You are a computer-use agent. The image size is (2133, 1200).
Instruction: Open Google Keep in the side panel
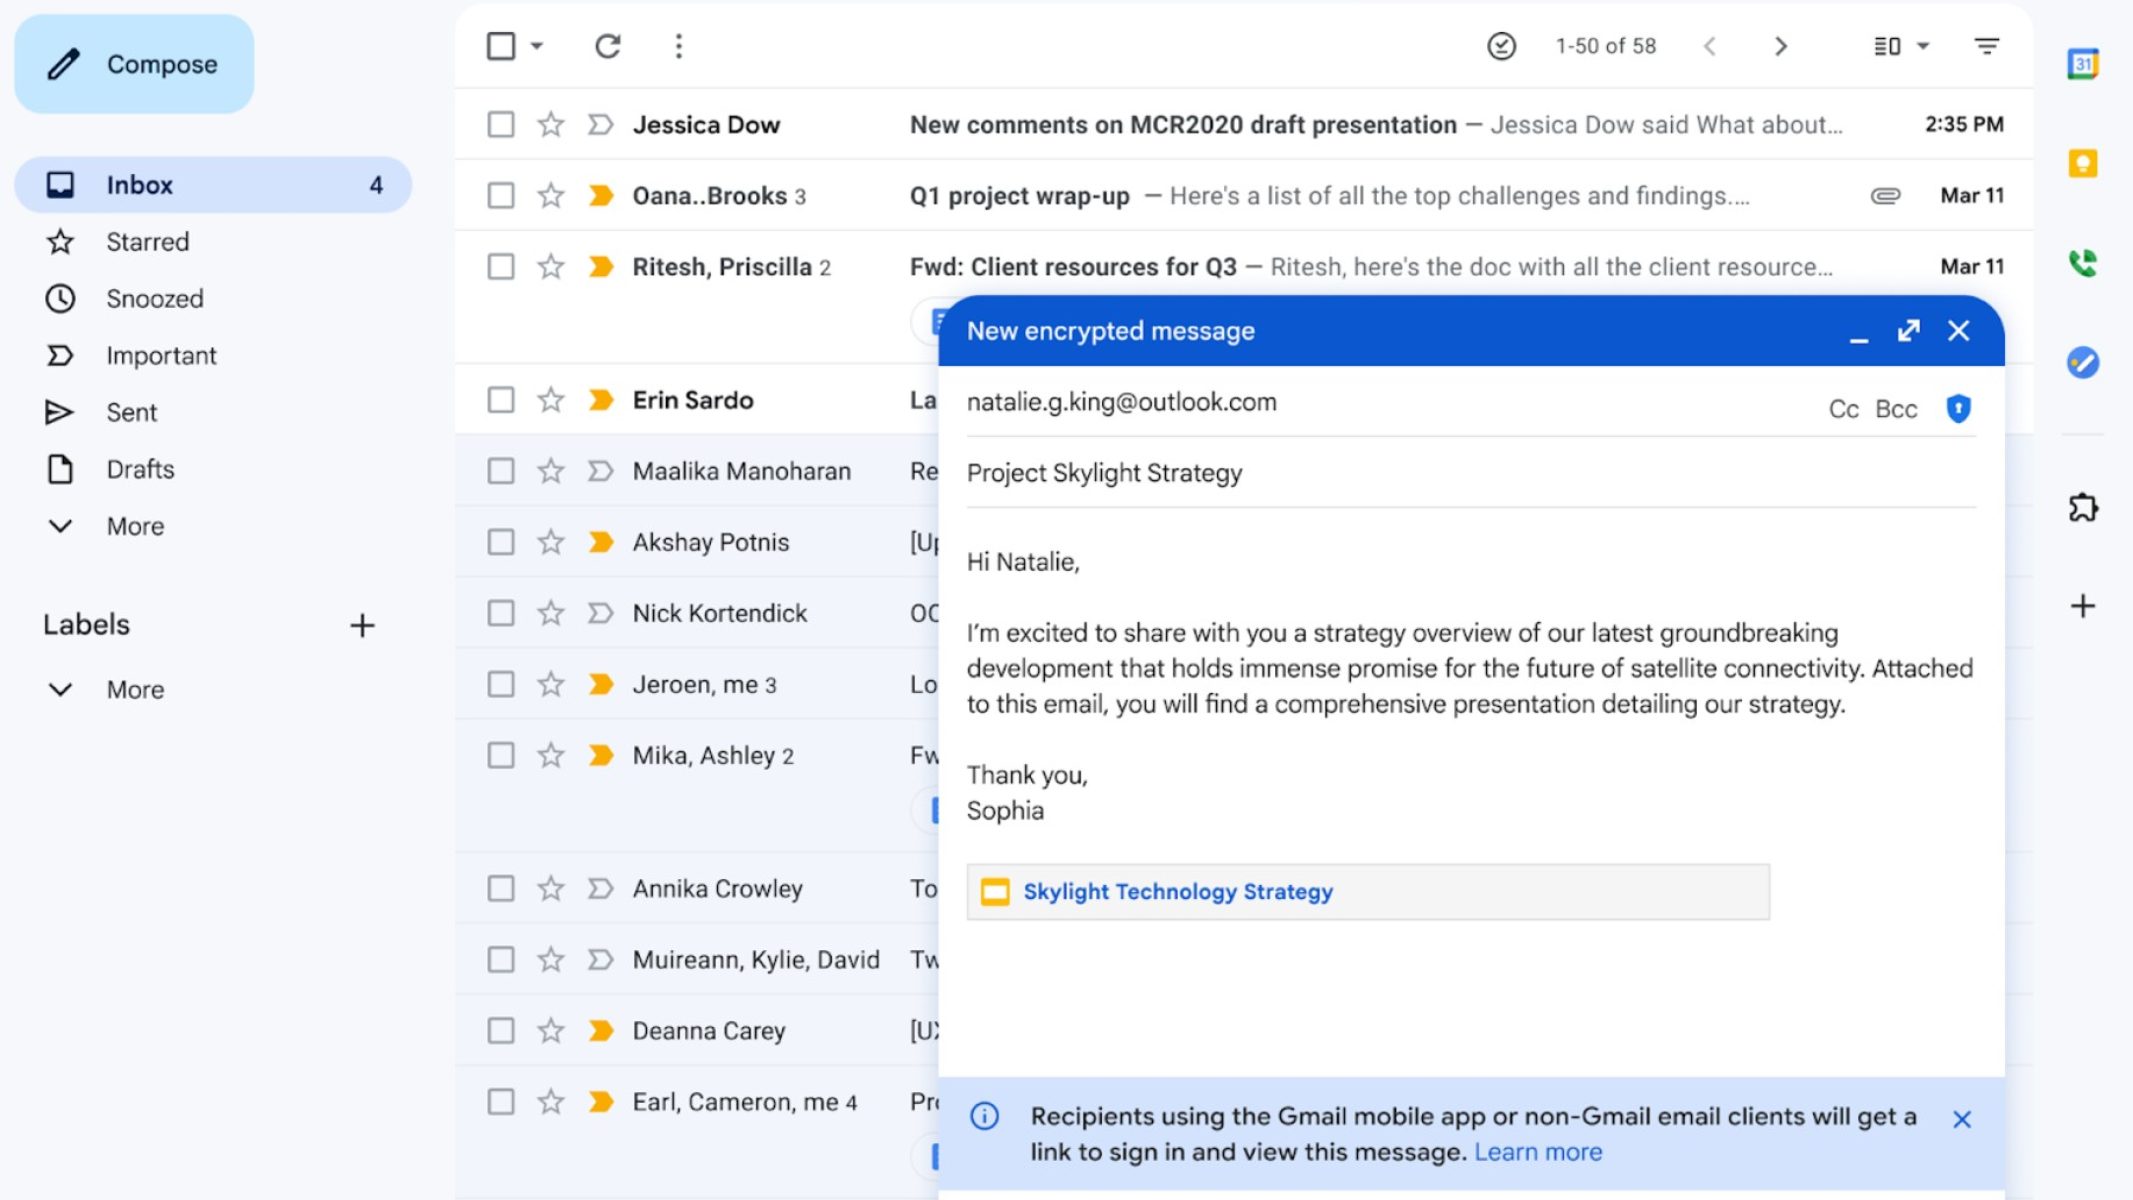click(2082, 163)
